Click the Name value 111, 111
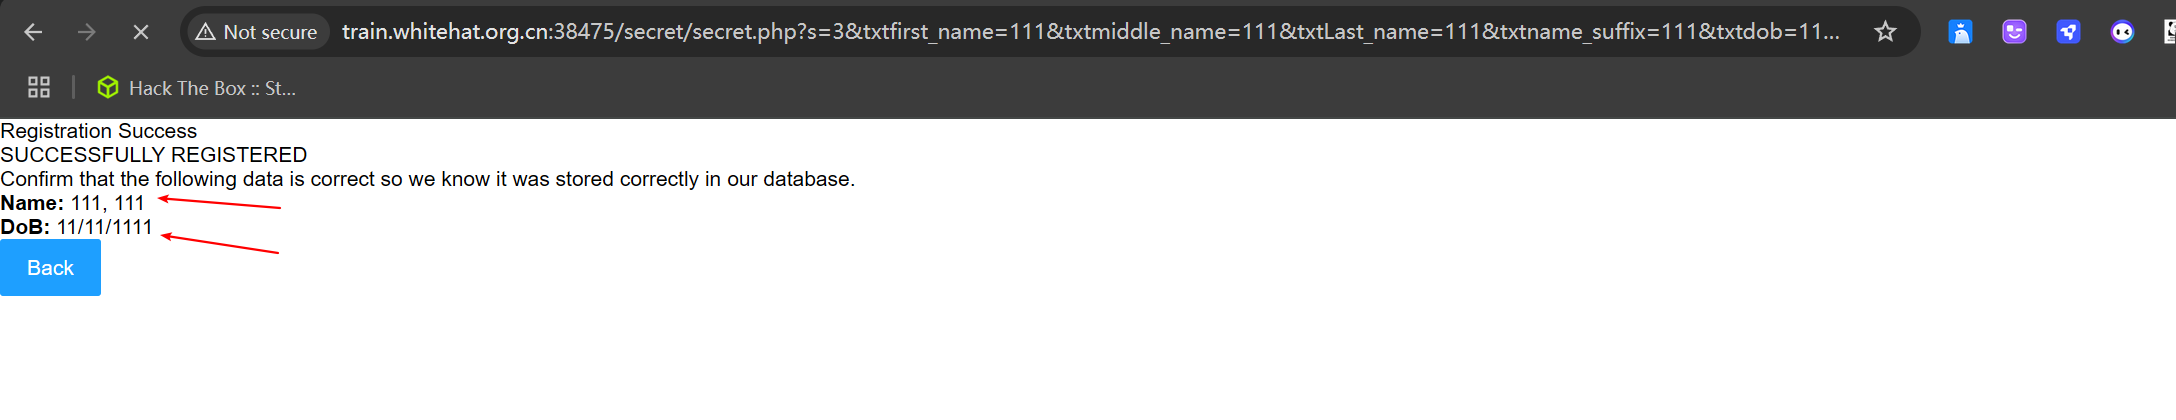The width and height of the screenshot is (2176, 420). pos(108,203)
